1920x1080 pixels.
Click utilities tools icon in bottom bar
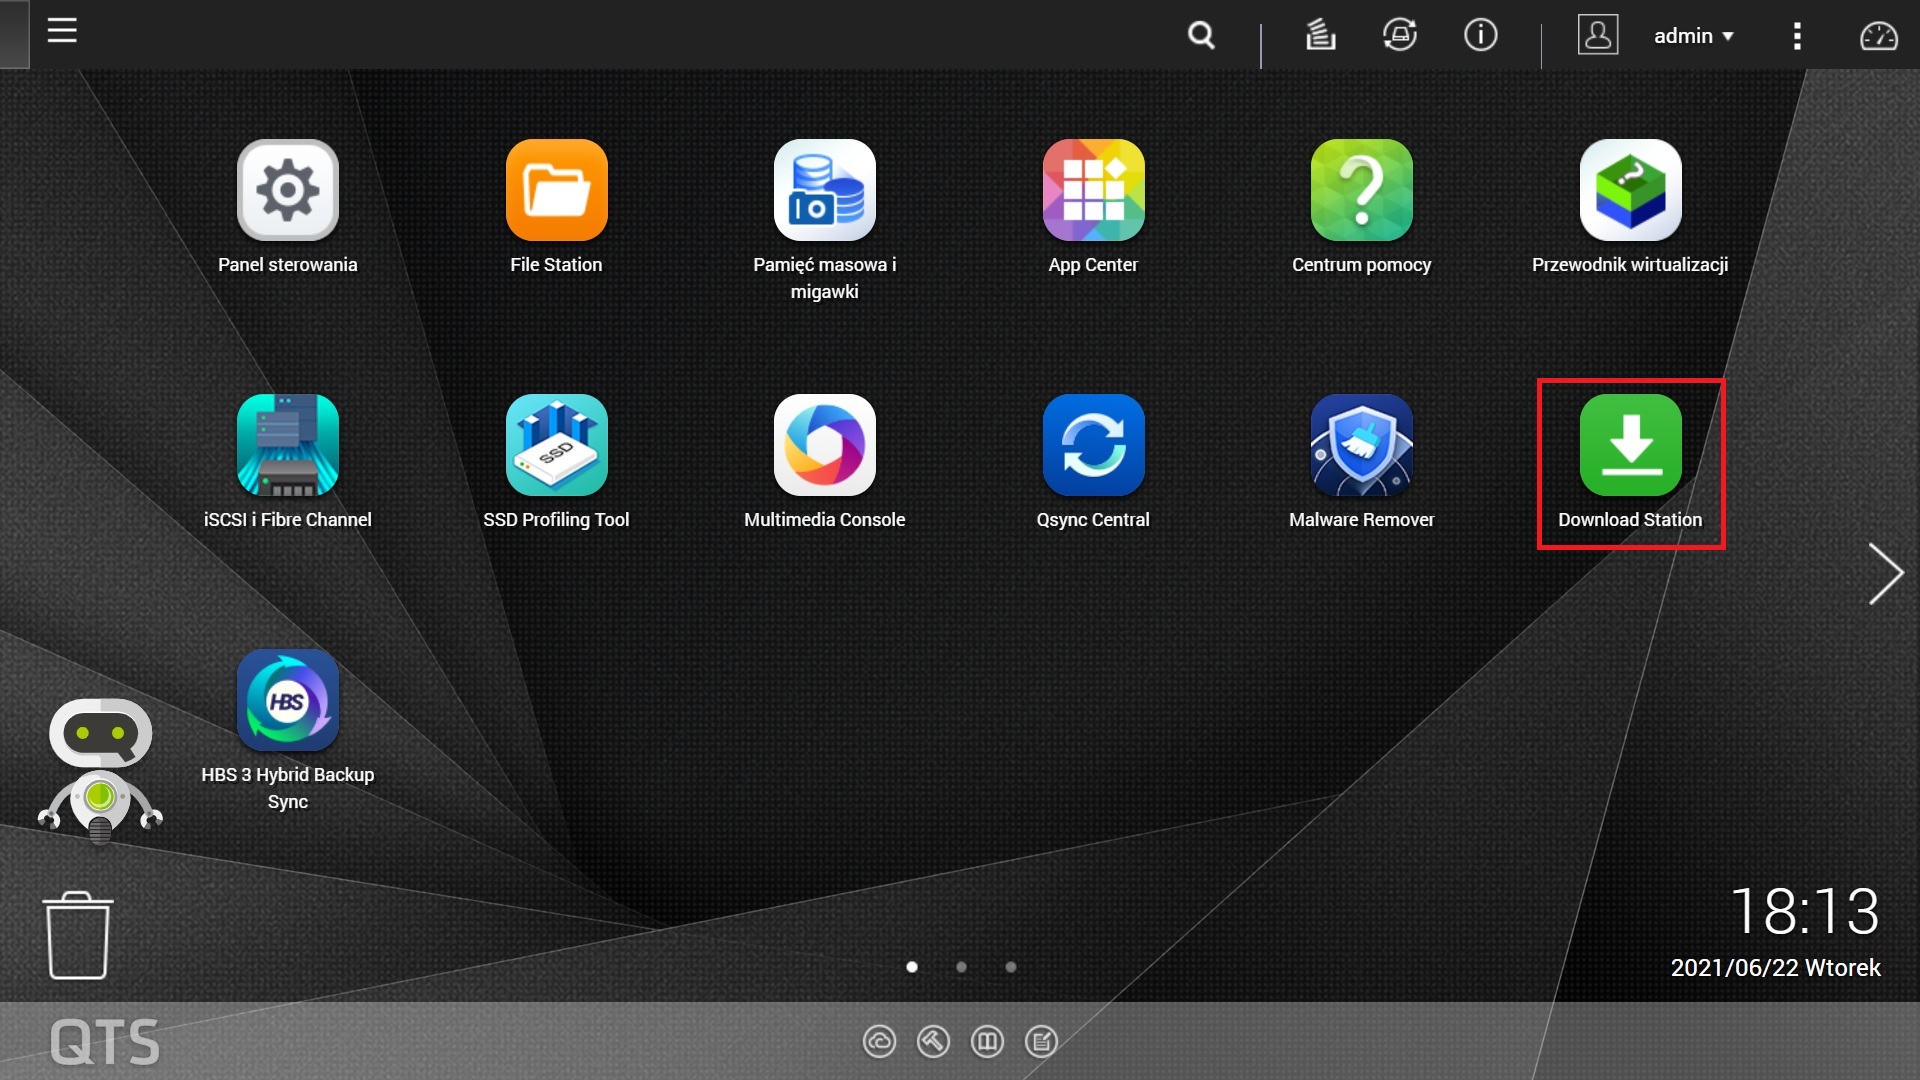pyautogui.click(x=933, y=1042)
